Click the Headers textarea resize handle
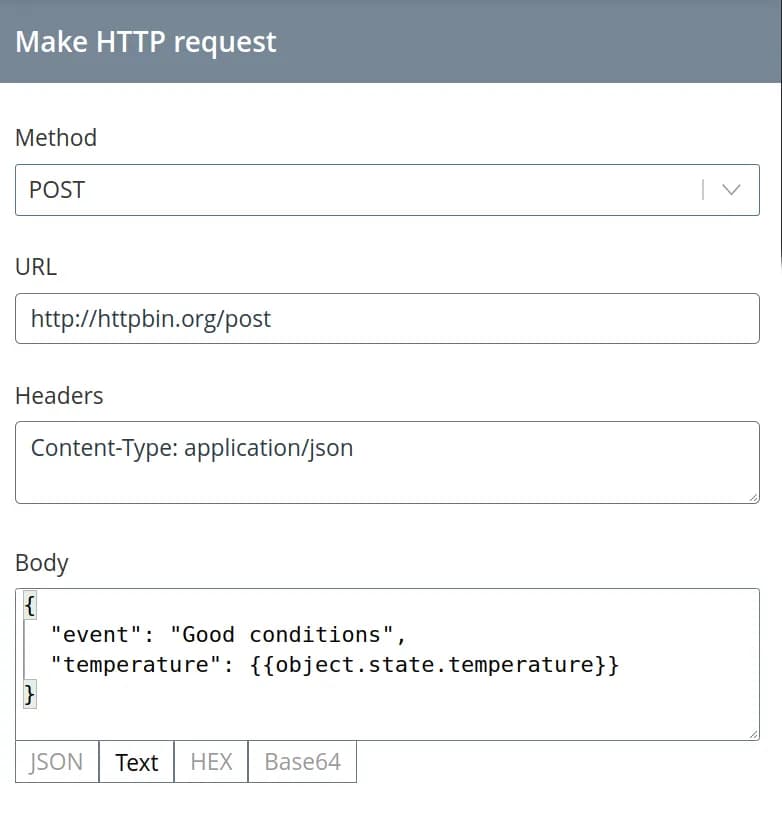The width and height of the screenshot is (782, 820). pyautogui.click(x=753, y=497)
